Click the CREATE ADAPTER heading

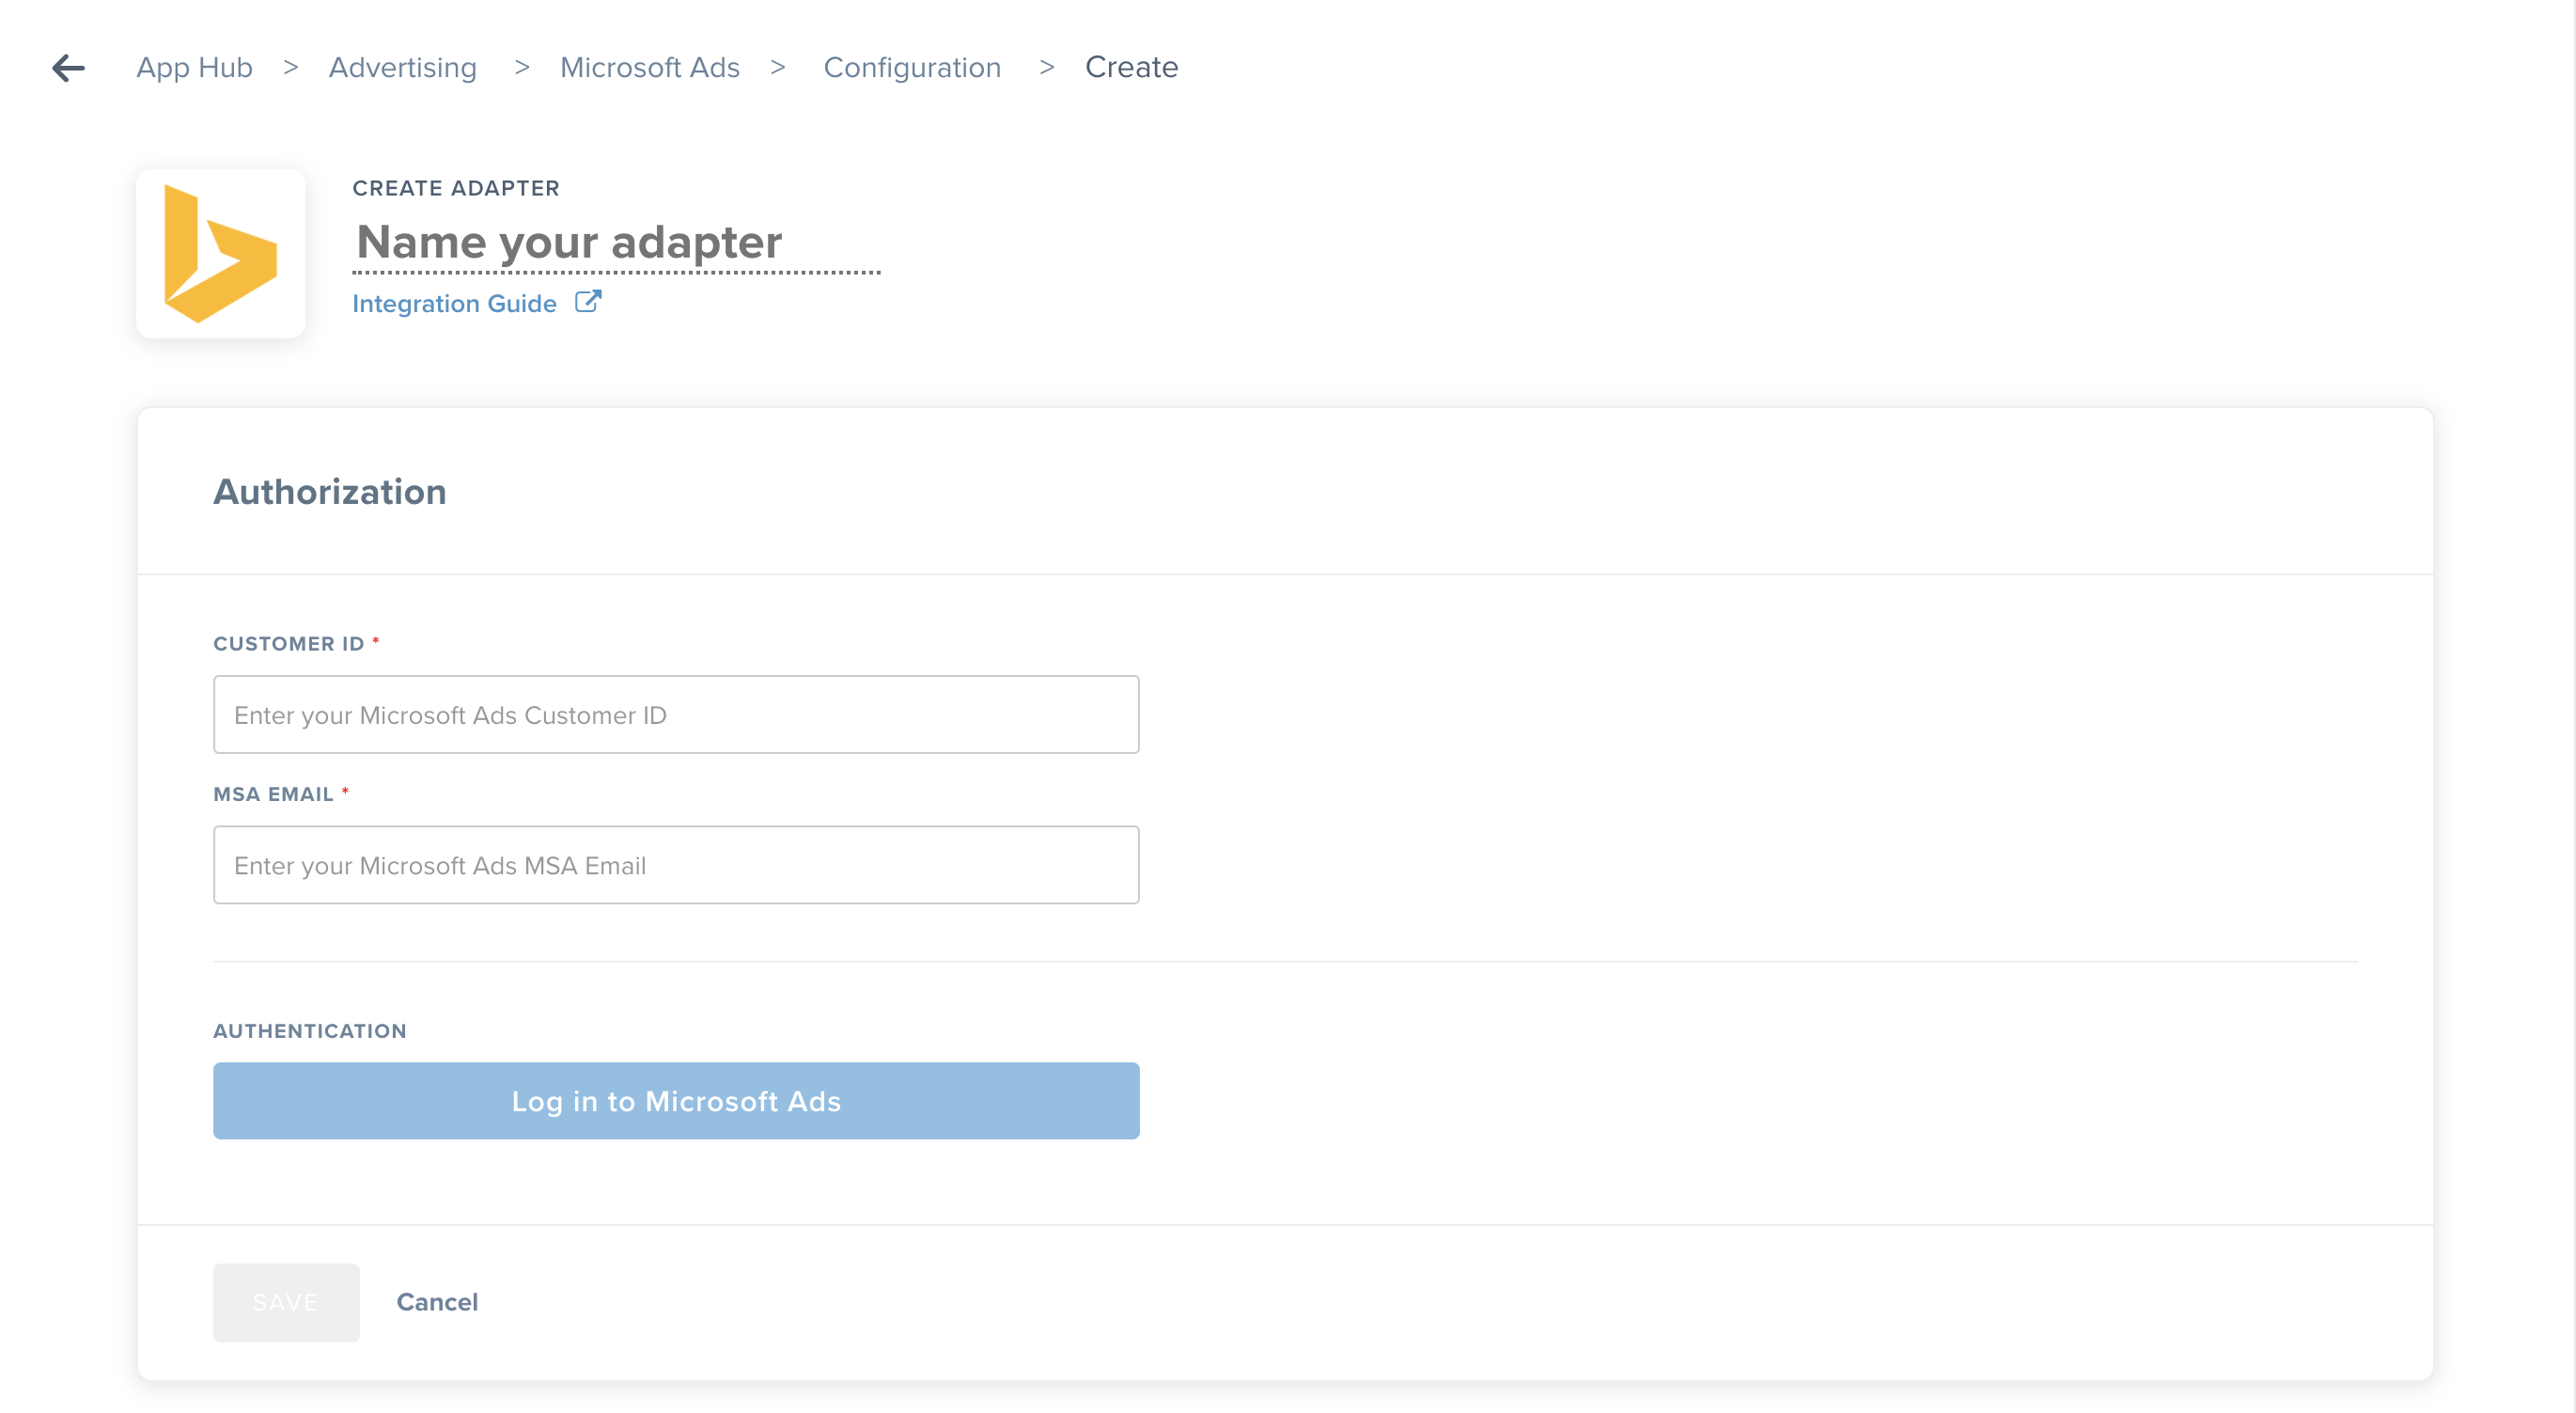456,187
